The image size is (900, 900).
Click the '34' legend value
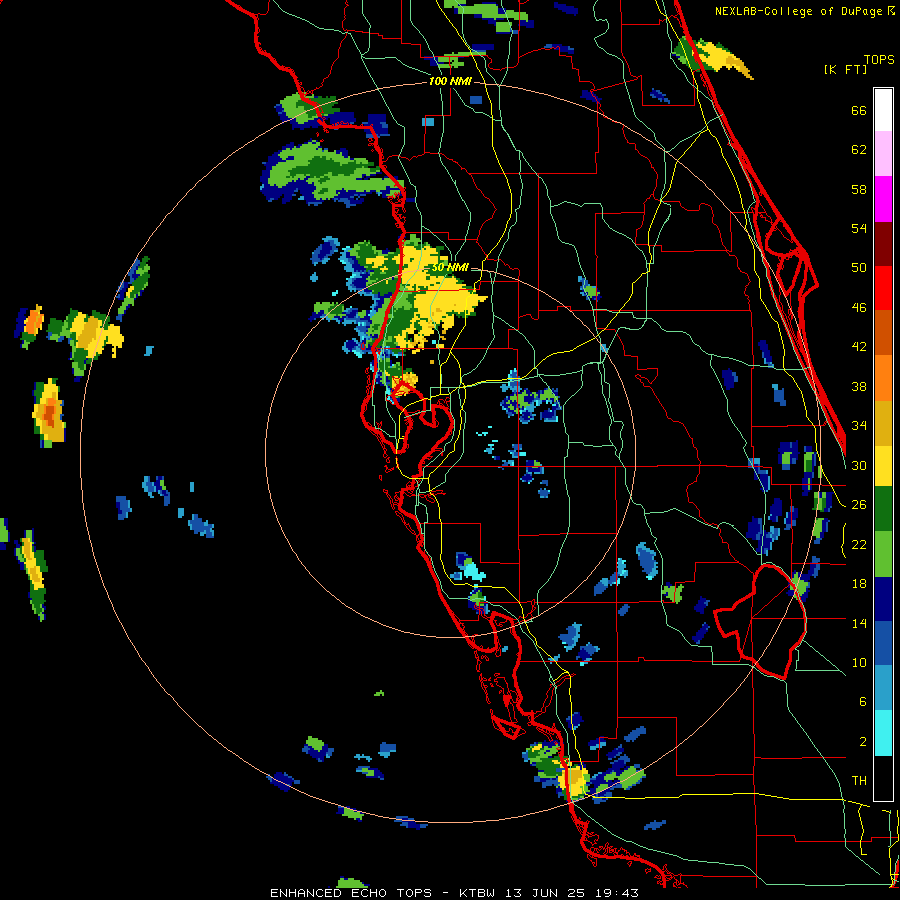pos(859,426)
